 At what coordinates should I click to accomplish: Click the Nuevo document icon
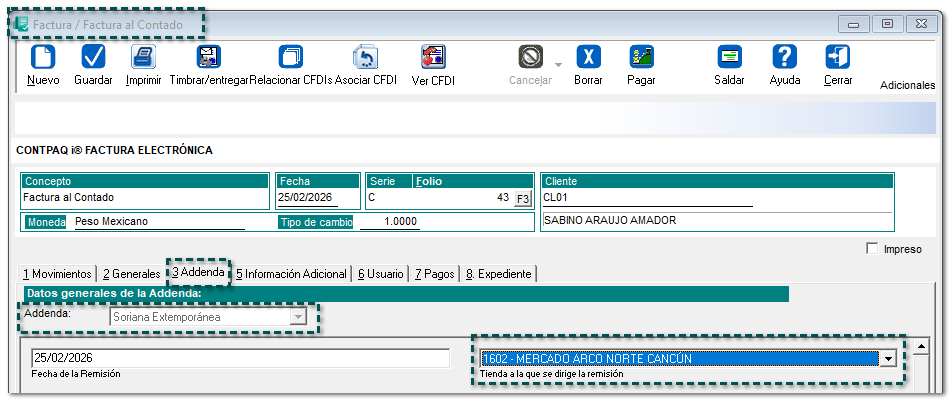click(x=43, y=57)
